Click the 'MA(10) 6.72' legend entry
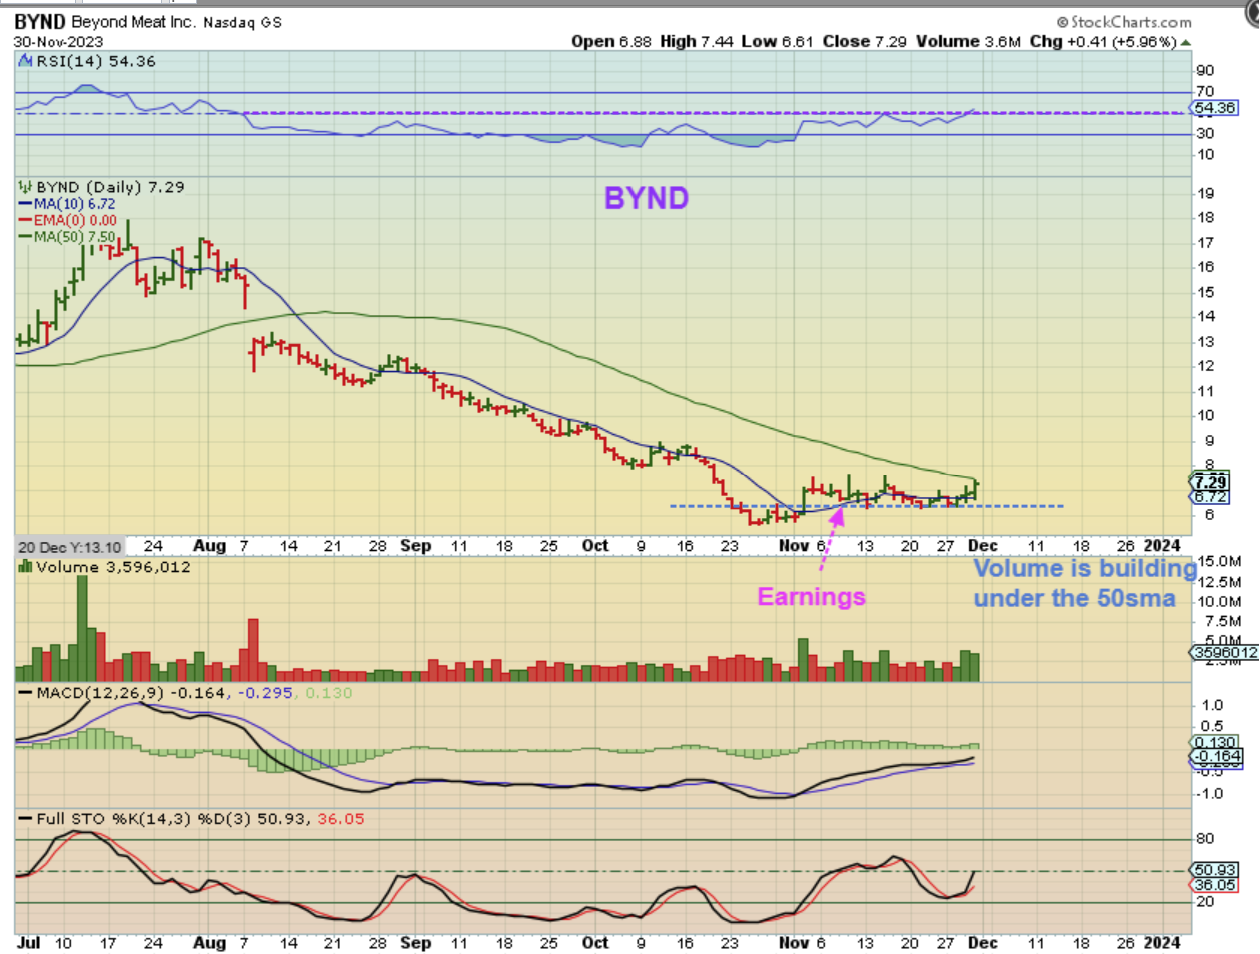Viewport: 1260px width, 954px height. coord(74,204)
